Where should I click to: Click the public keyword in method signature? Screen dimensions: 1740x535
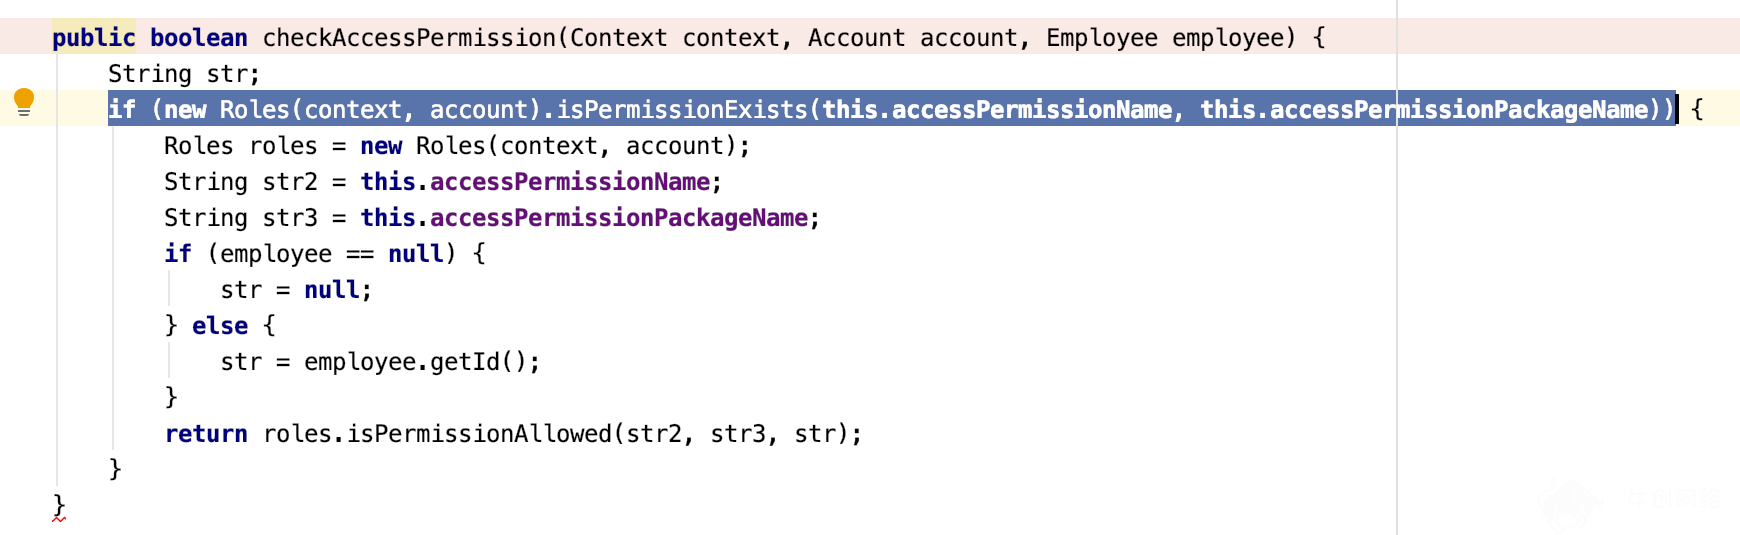click(x=94, y=38)
